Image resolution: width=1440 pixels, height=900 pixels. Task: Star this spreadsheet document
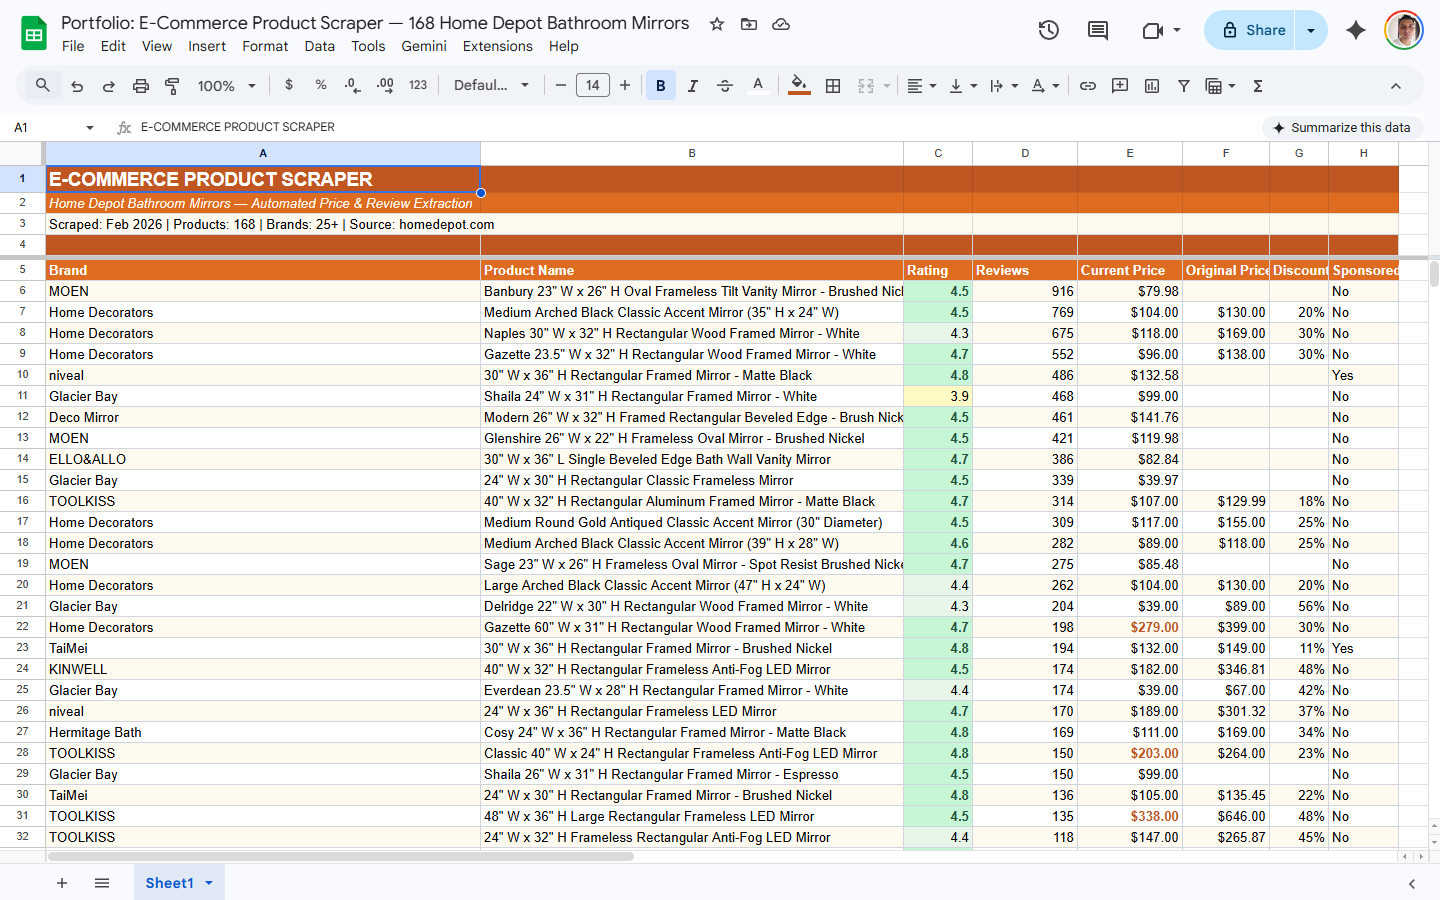[717, 24]
